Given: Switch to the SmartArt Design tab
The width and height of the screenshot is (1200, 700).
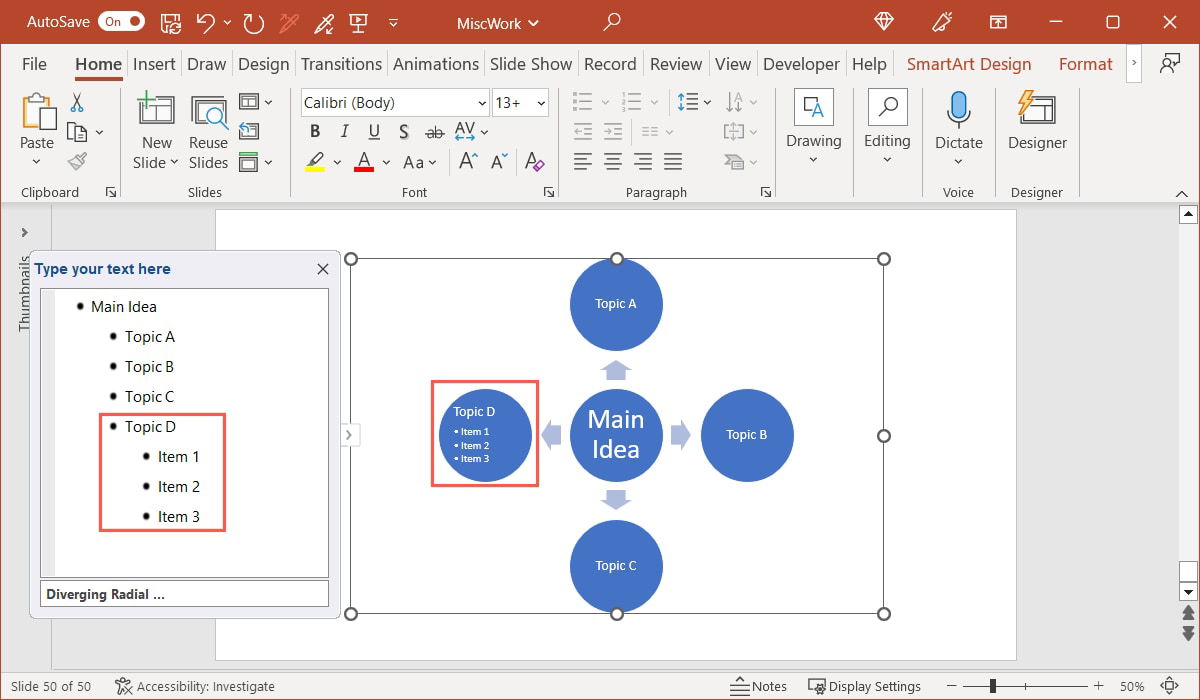Looking at the screenshot, I should pos(968,64).
